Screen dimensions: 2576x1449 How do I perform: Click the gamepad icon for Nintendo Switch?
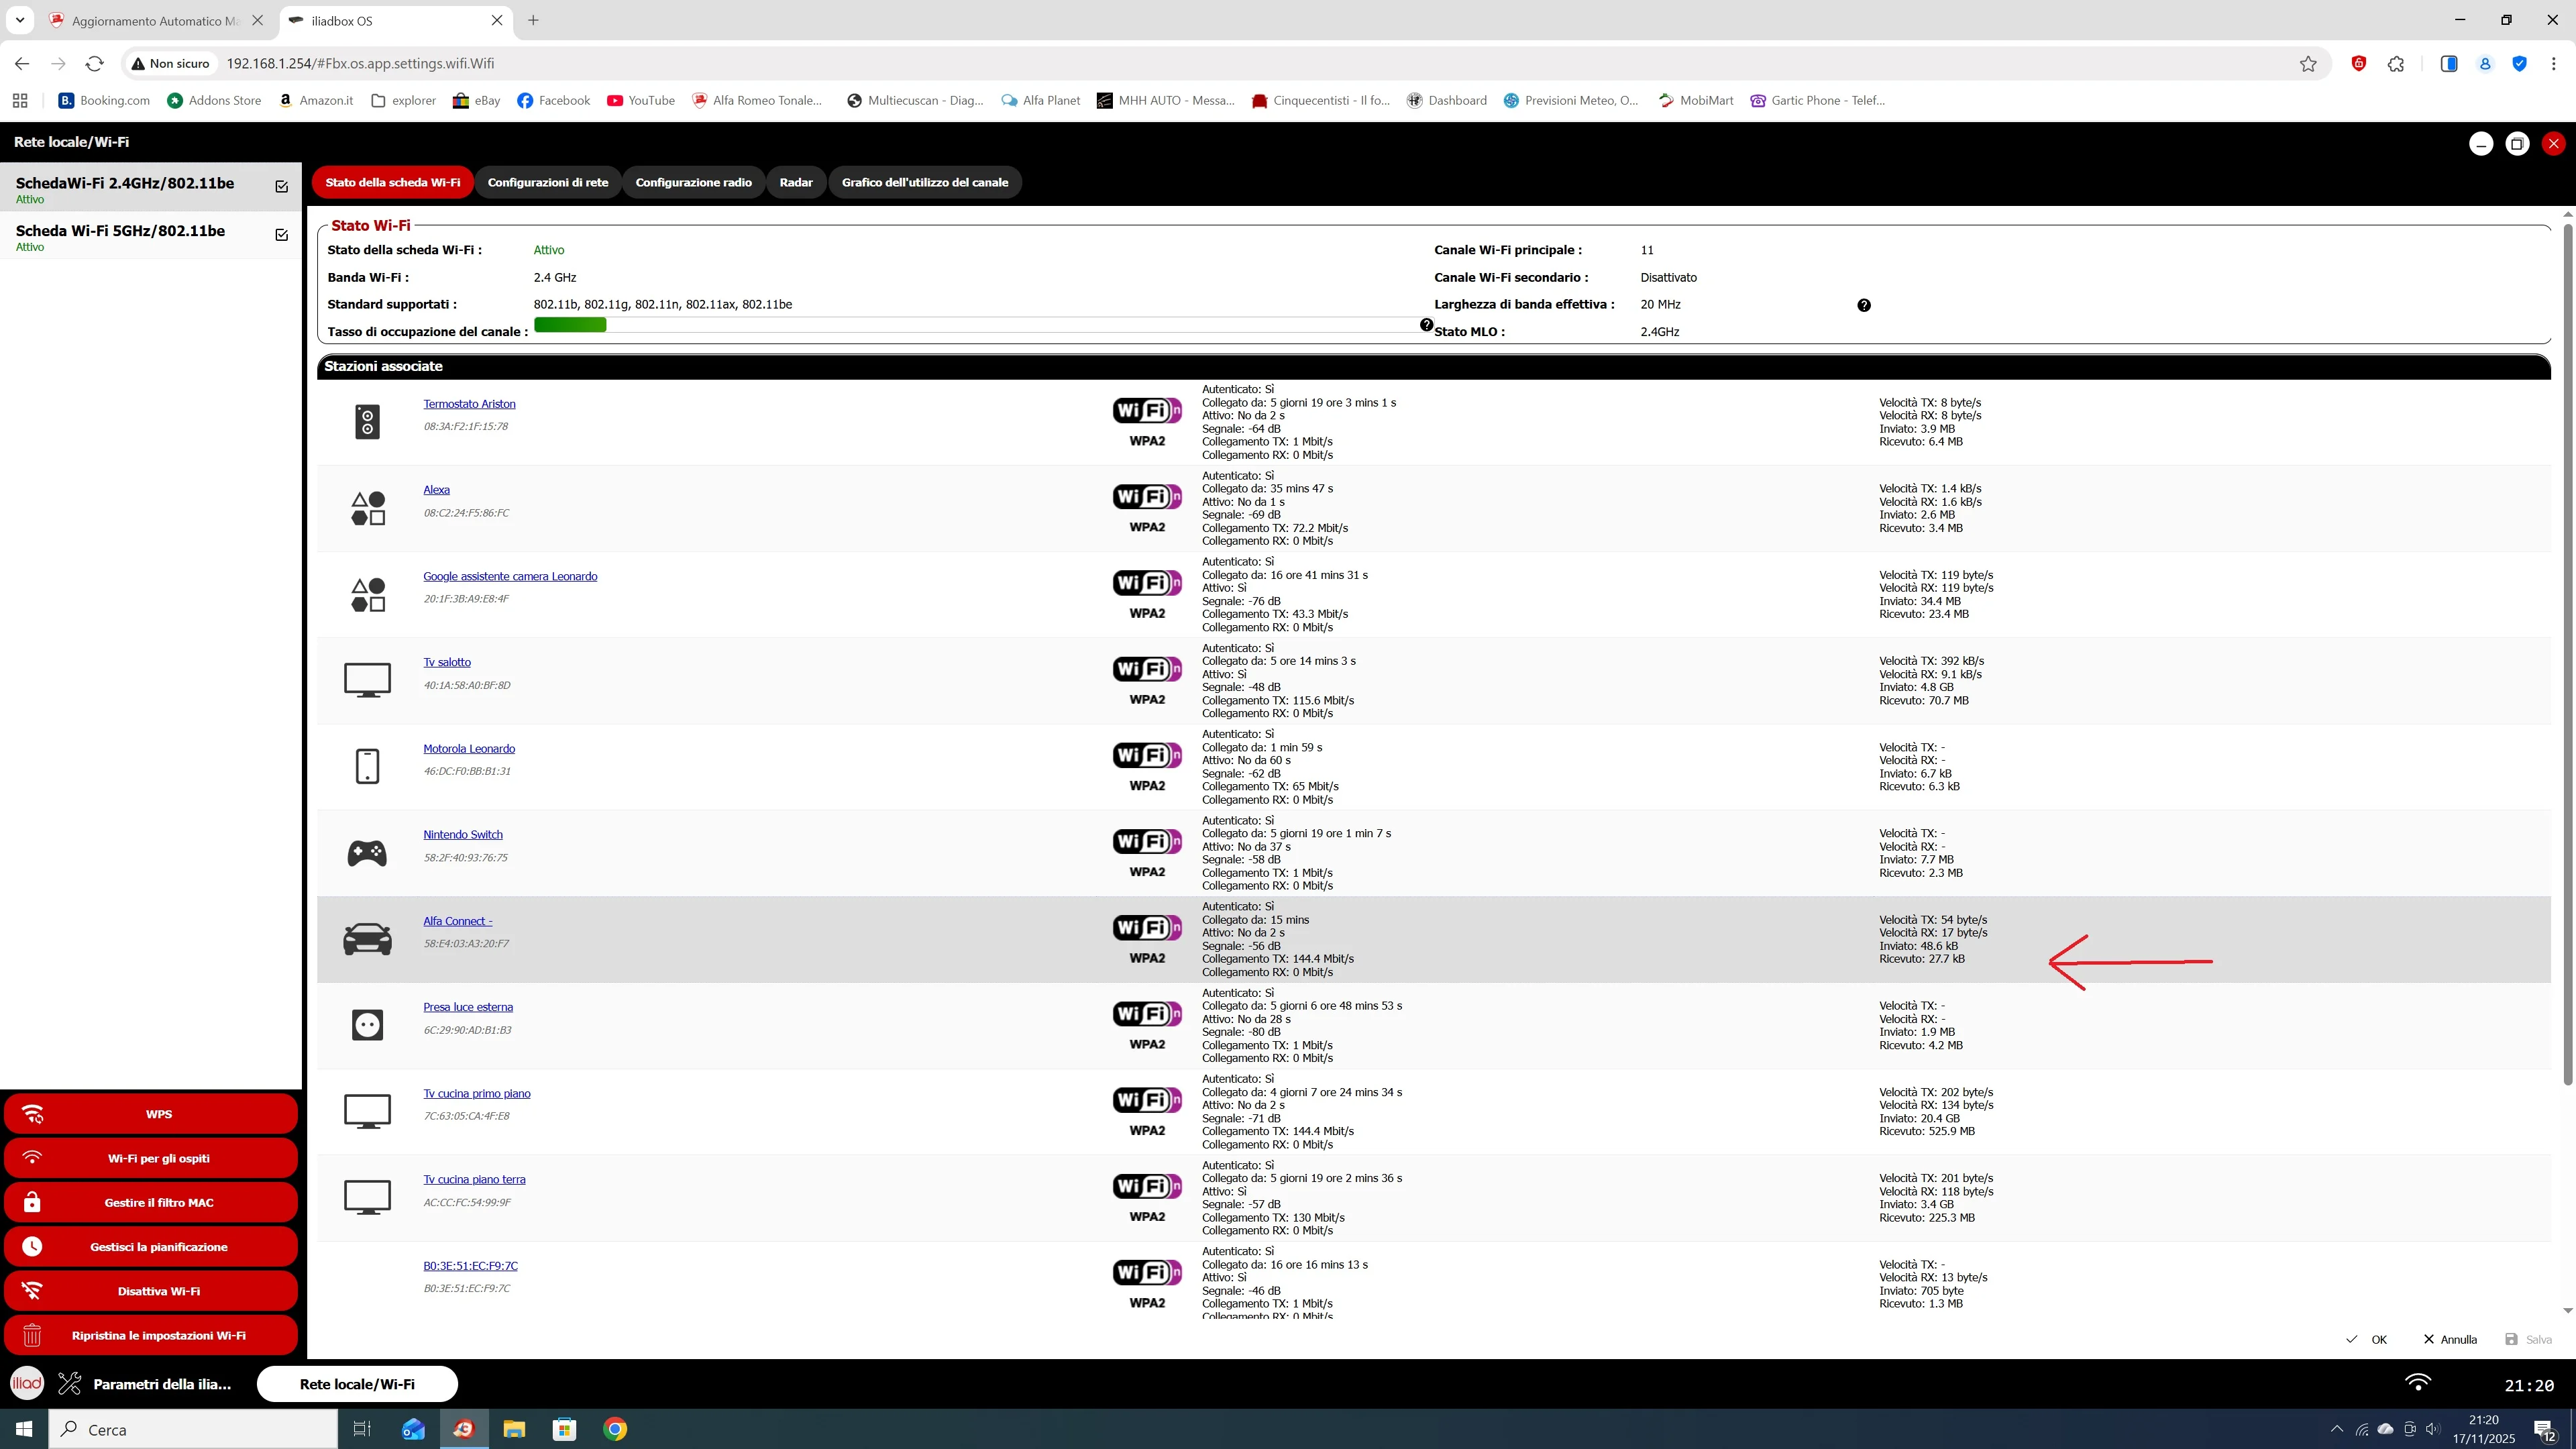pyautogui.click(x=367, y=853)
